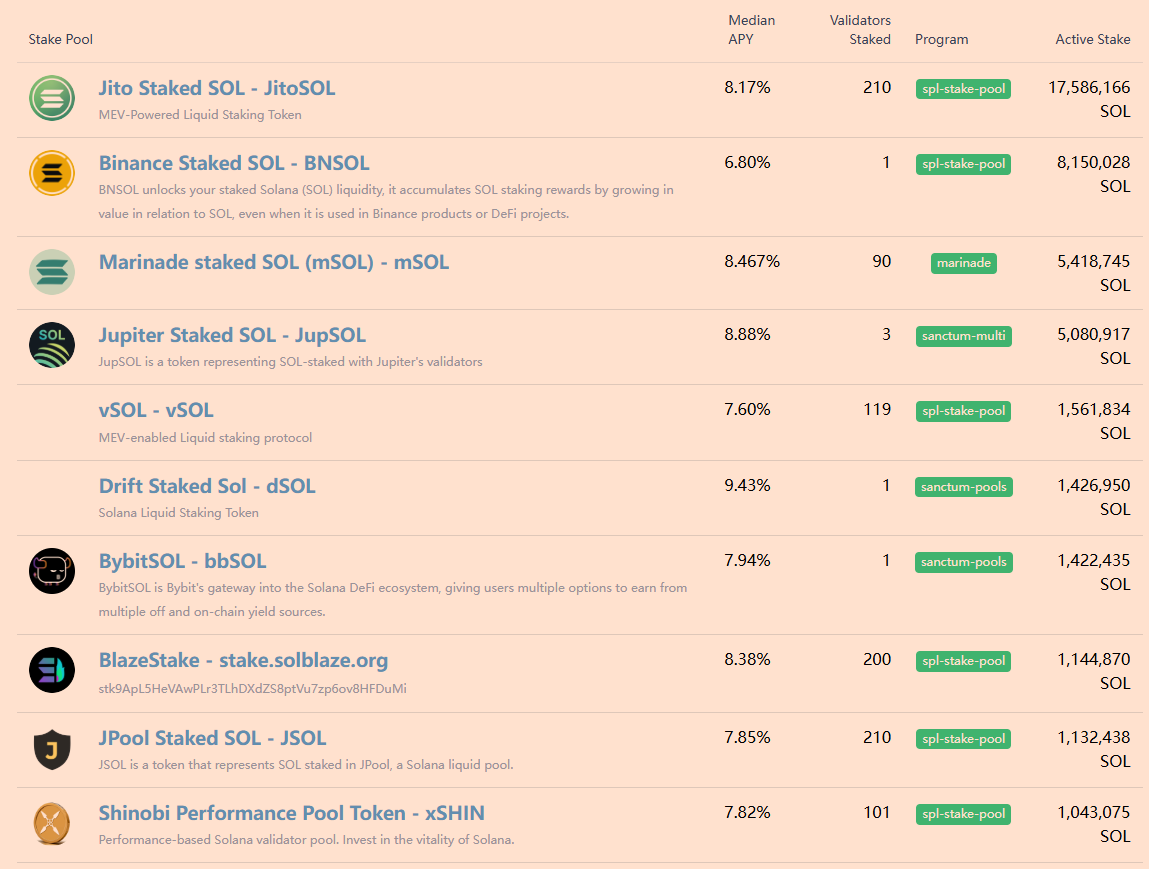This screenshot has height=869, width=1149.
Task: Select the 7.60% APY value for vSOL
Action: [x=747, y=410]
